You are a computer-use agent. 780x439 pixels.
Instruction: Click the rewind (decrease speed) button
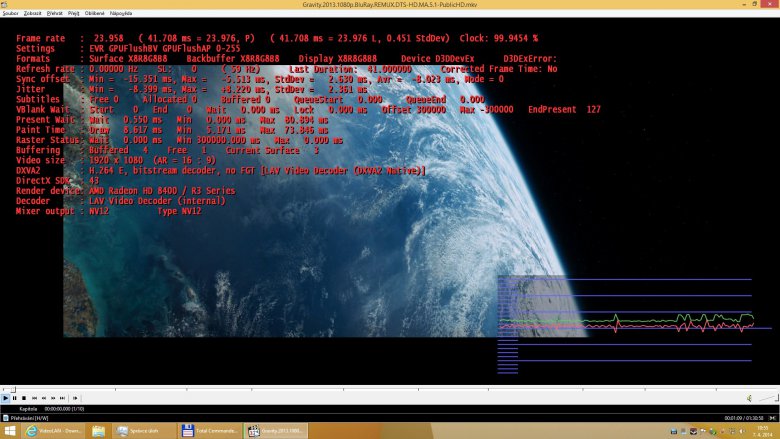tap(44, 398)
